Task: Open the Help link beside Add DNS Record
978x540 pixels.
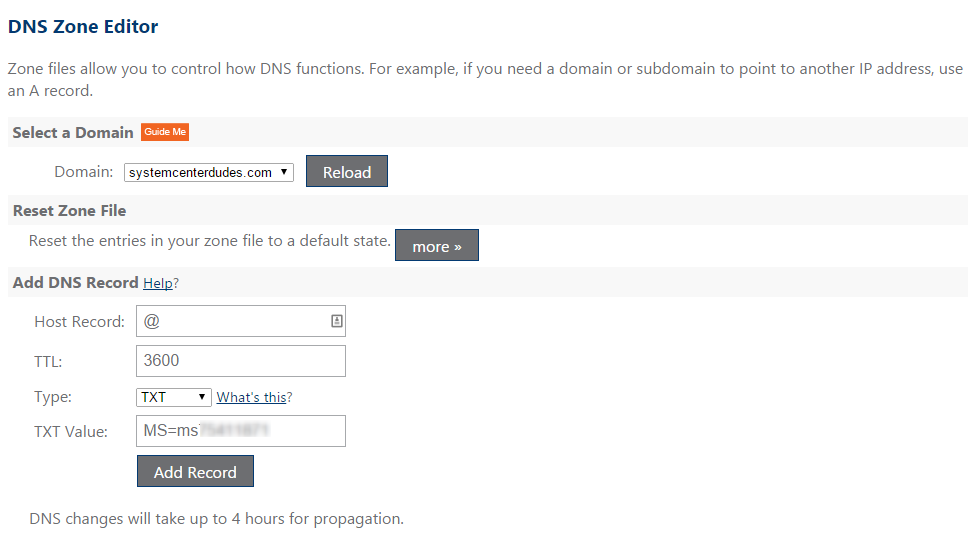Action: click(x=158, y=283)
